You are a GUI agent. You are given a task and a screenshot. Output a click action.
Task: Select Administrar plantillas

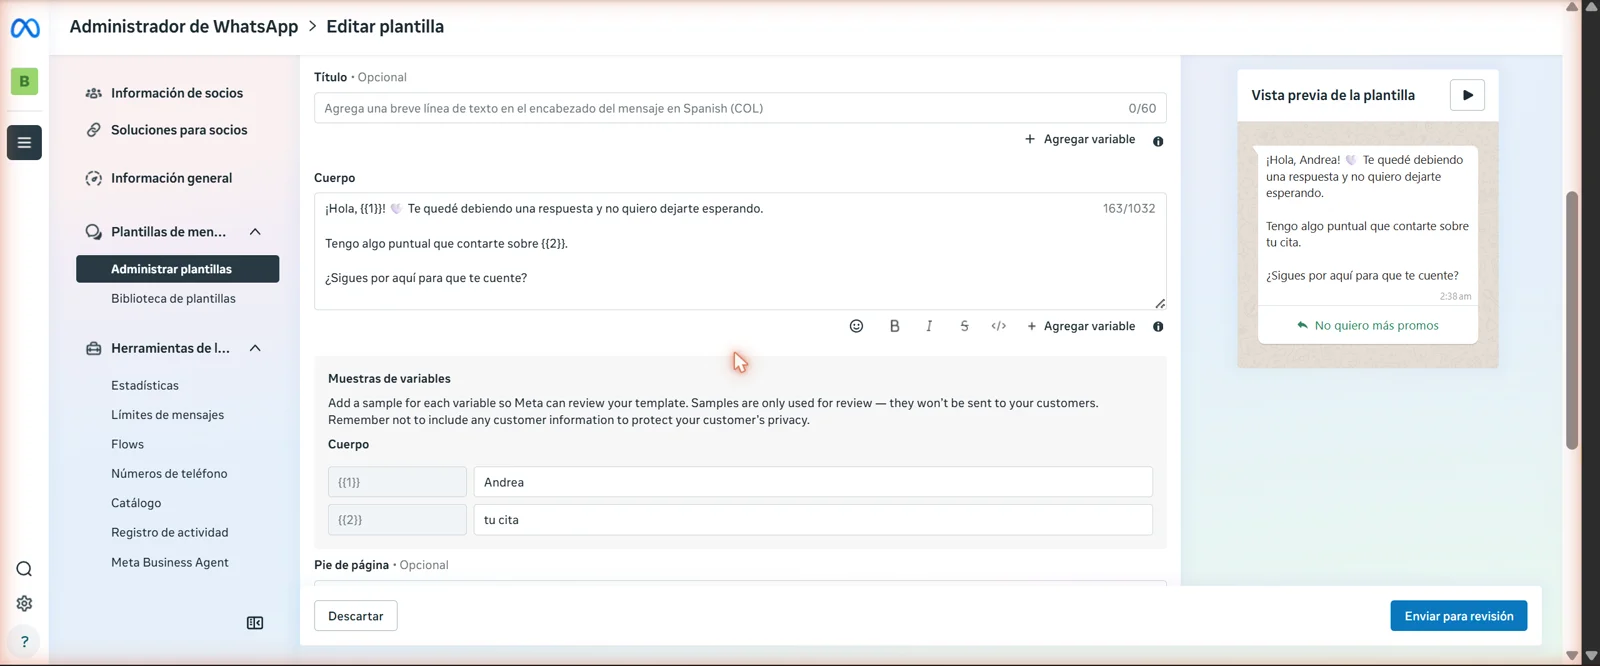tap(177, 269)
